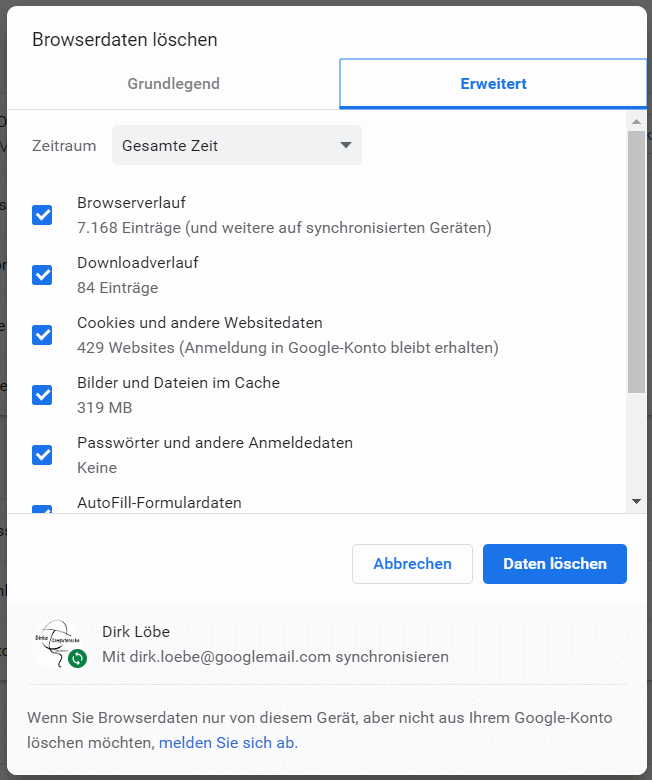Toggle the Downloadverlauf checkbox
Image resolution: width=652 pixels, height=780 pixels.
42,275
